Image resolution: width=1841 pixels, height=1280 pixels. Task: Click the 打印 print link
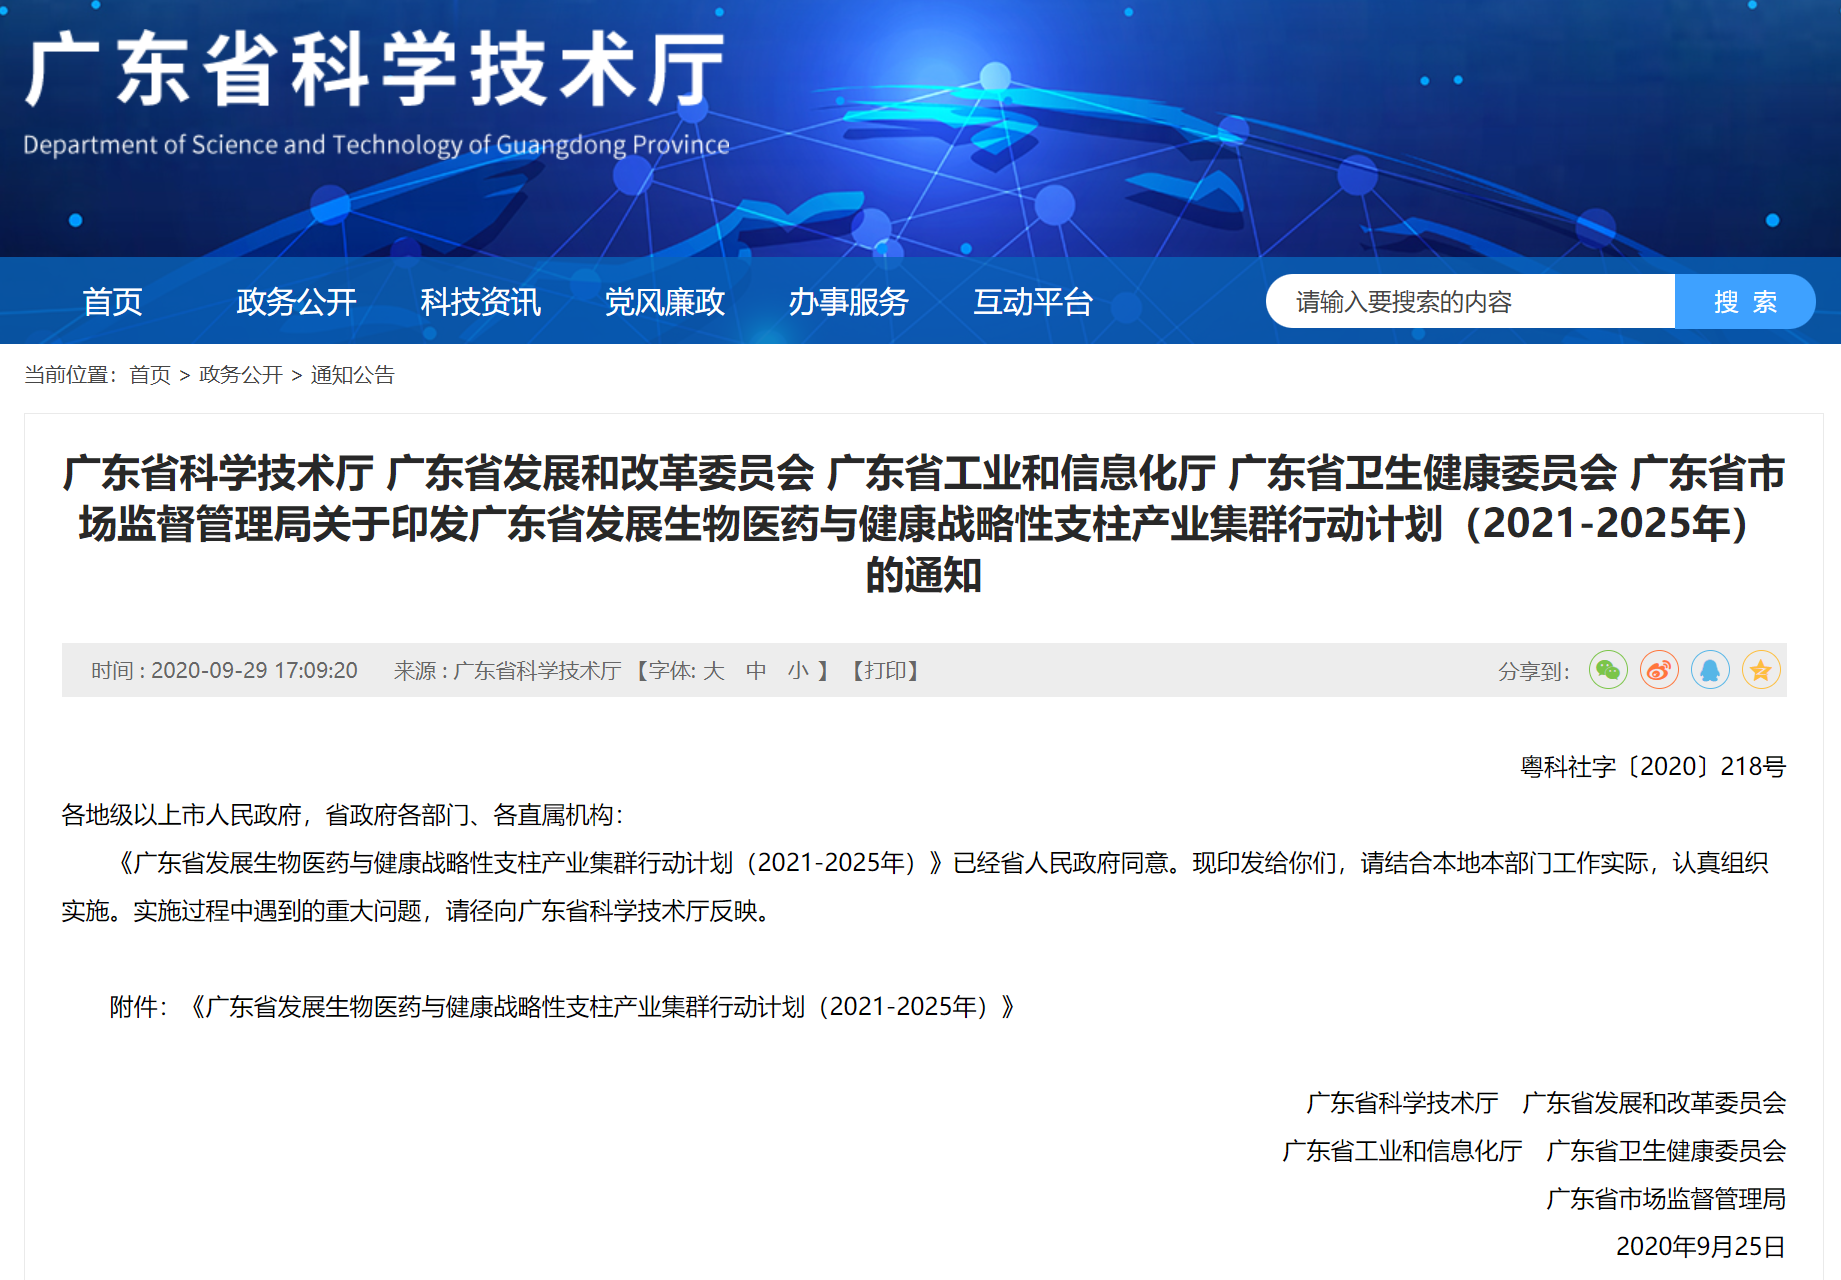885,671
